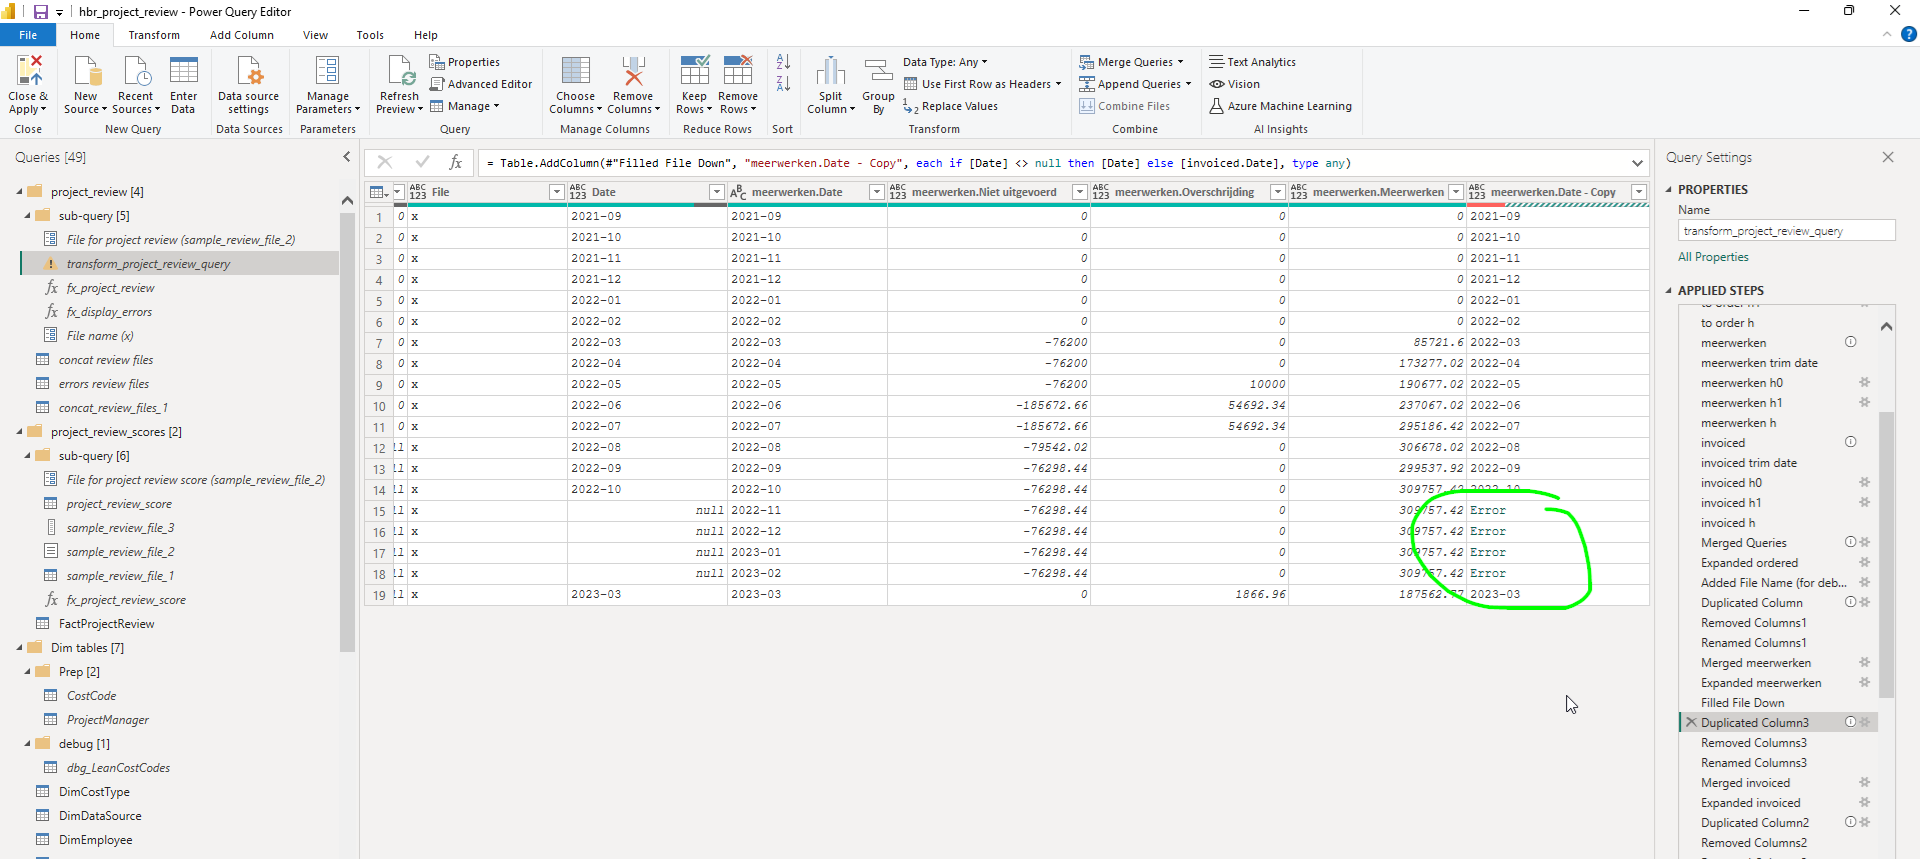Open the Data Type: Any dropdown
Screen dimensions: 1920x859
(x=945, y=62)
